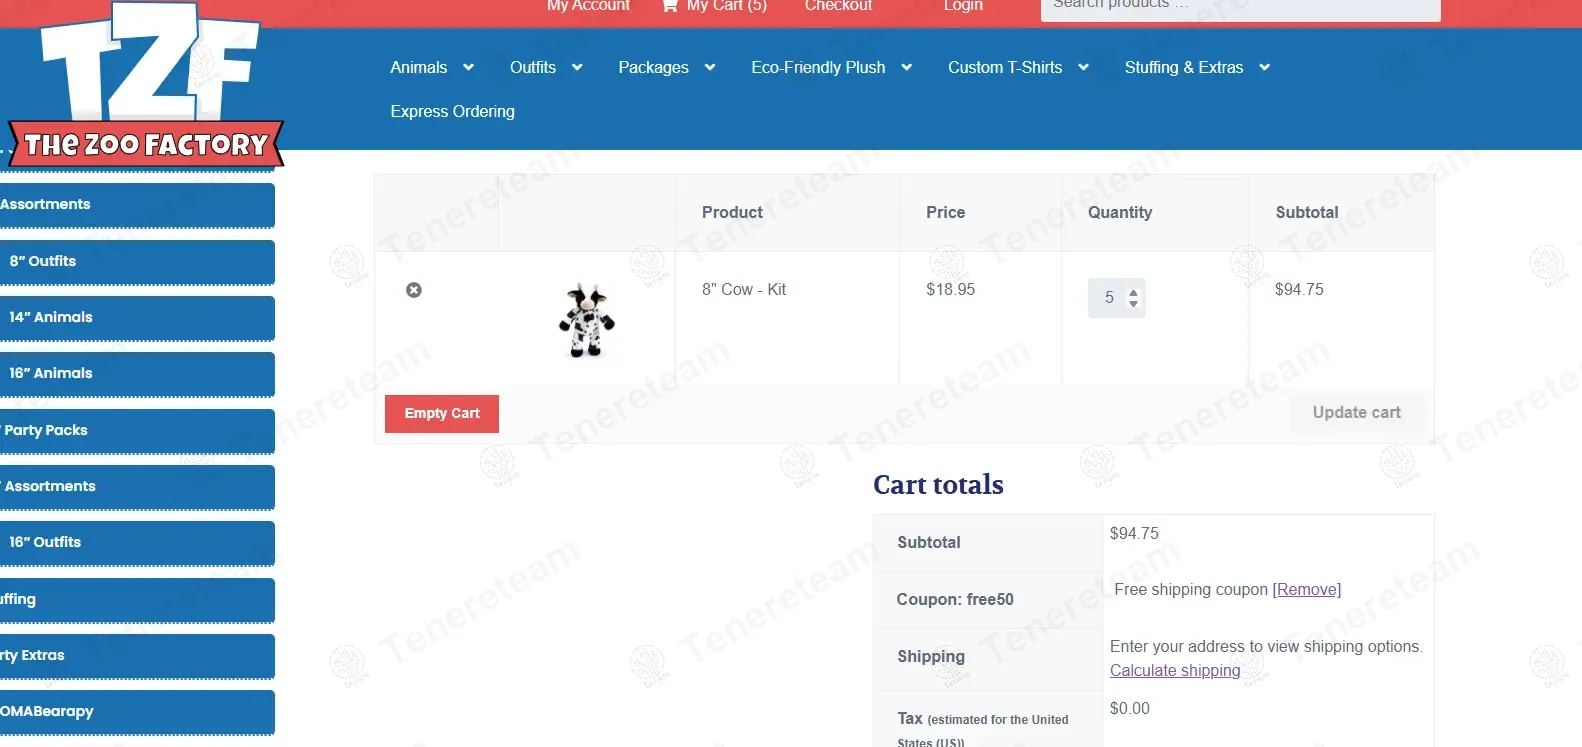
Task: Expand the Custom T-Shirts dropdown arrow
Action: point(1083,67)
